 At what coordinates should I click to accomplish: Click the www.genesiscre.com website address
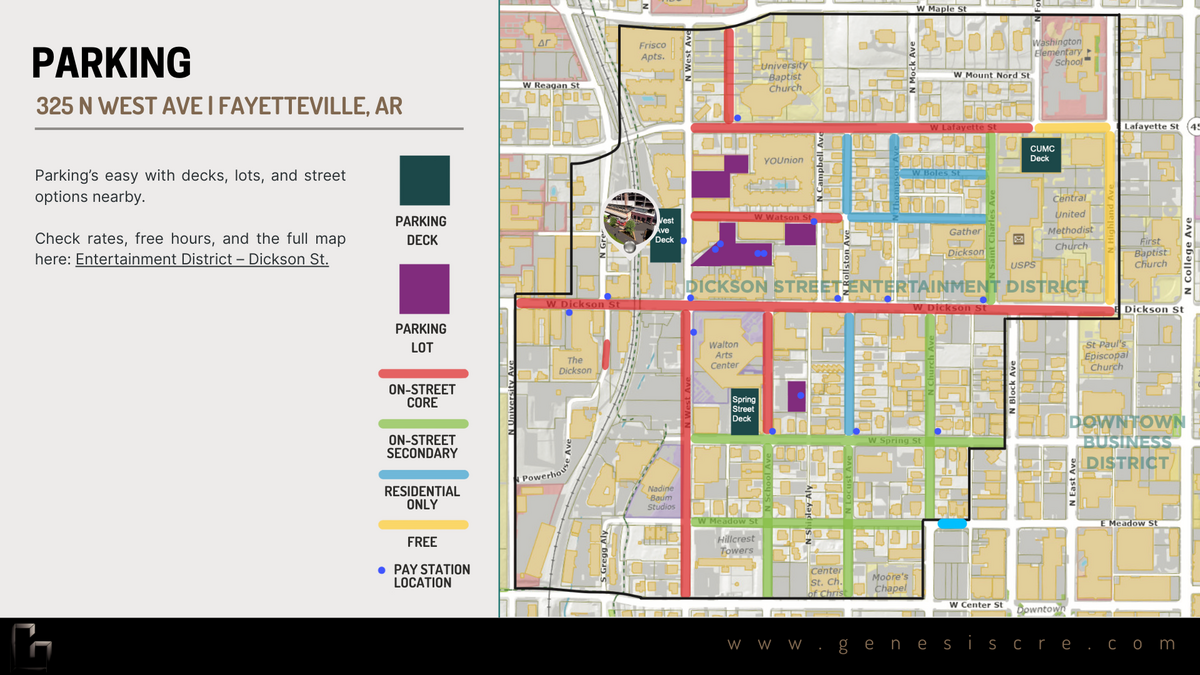pyautogui.click(x=951, y=645)
